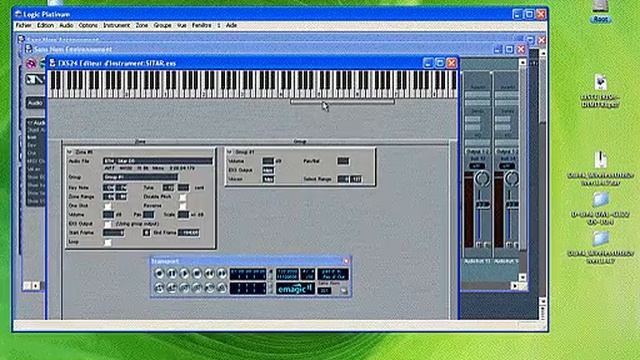Image resolution: width=640 pixels, height=360 pixels.
Task: Click the Logic Platinum title bar icon
Action: point(18,14)
